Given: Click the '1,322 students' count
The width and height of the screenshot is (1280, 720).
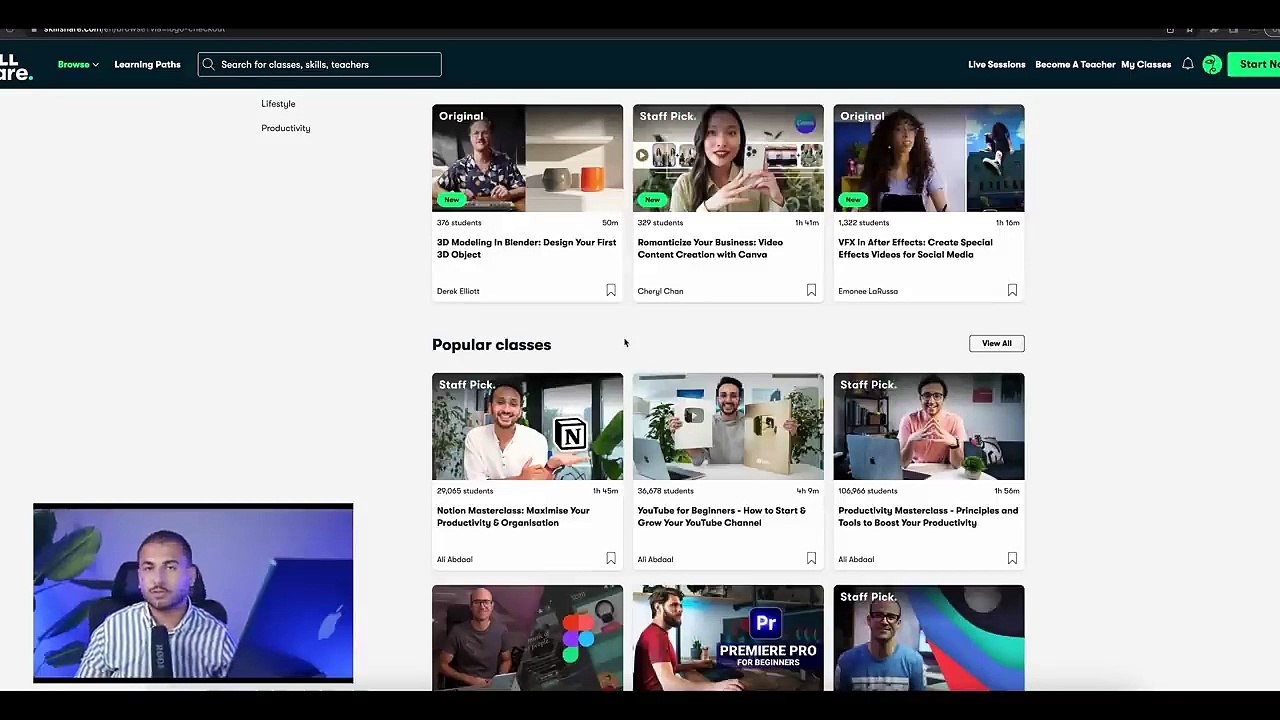Looking at the screenshot, I should (x=864, y=223).
